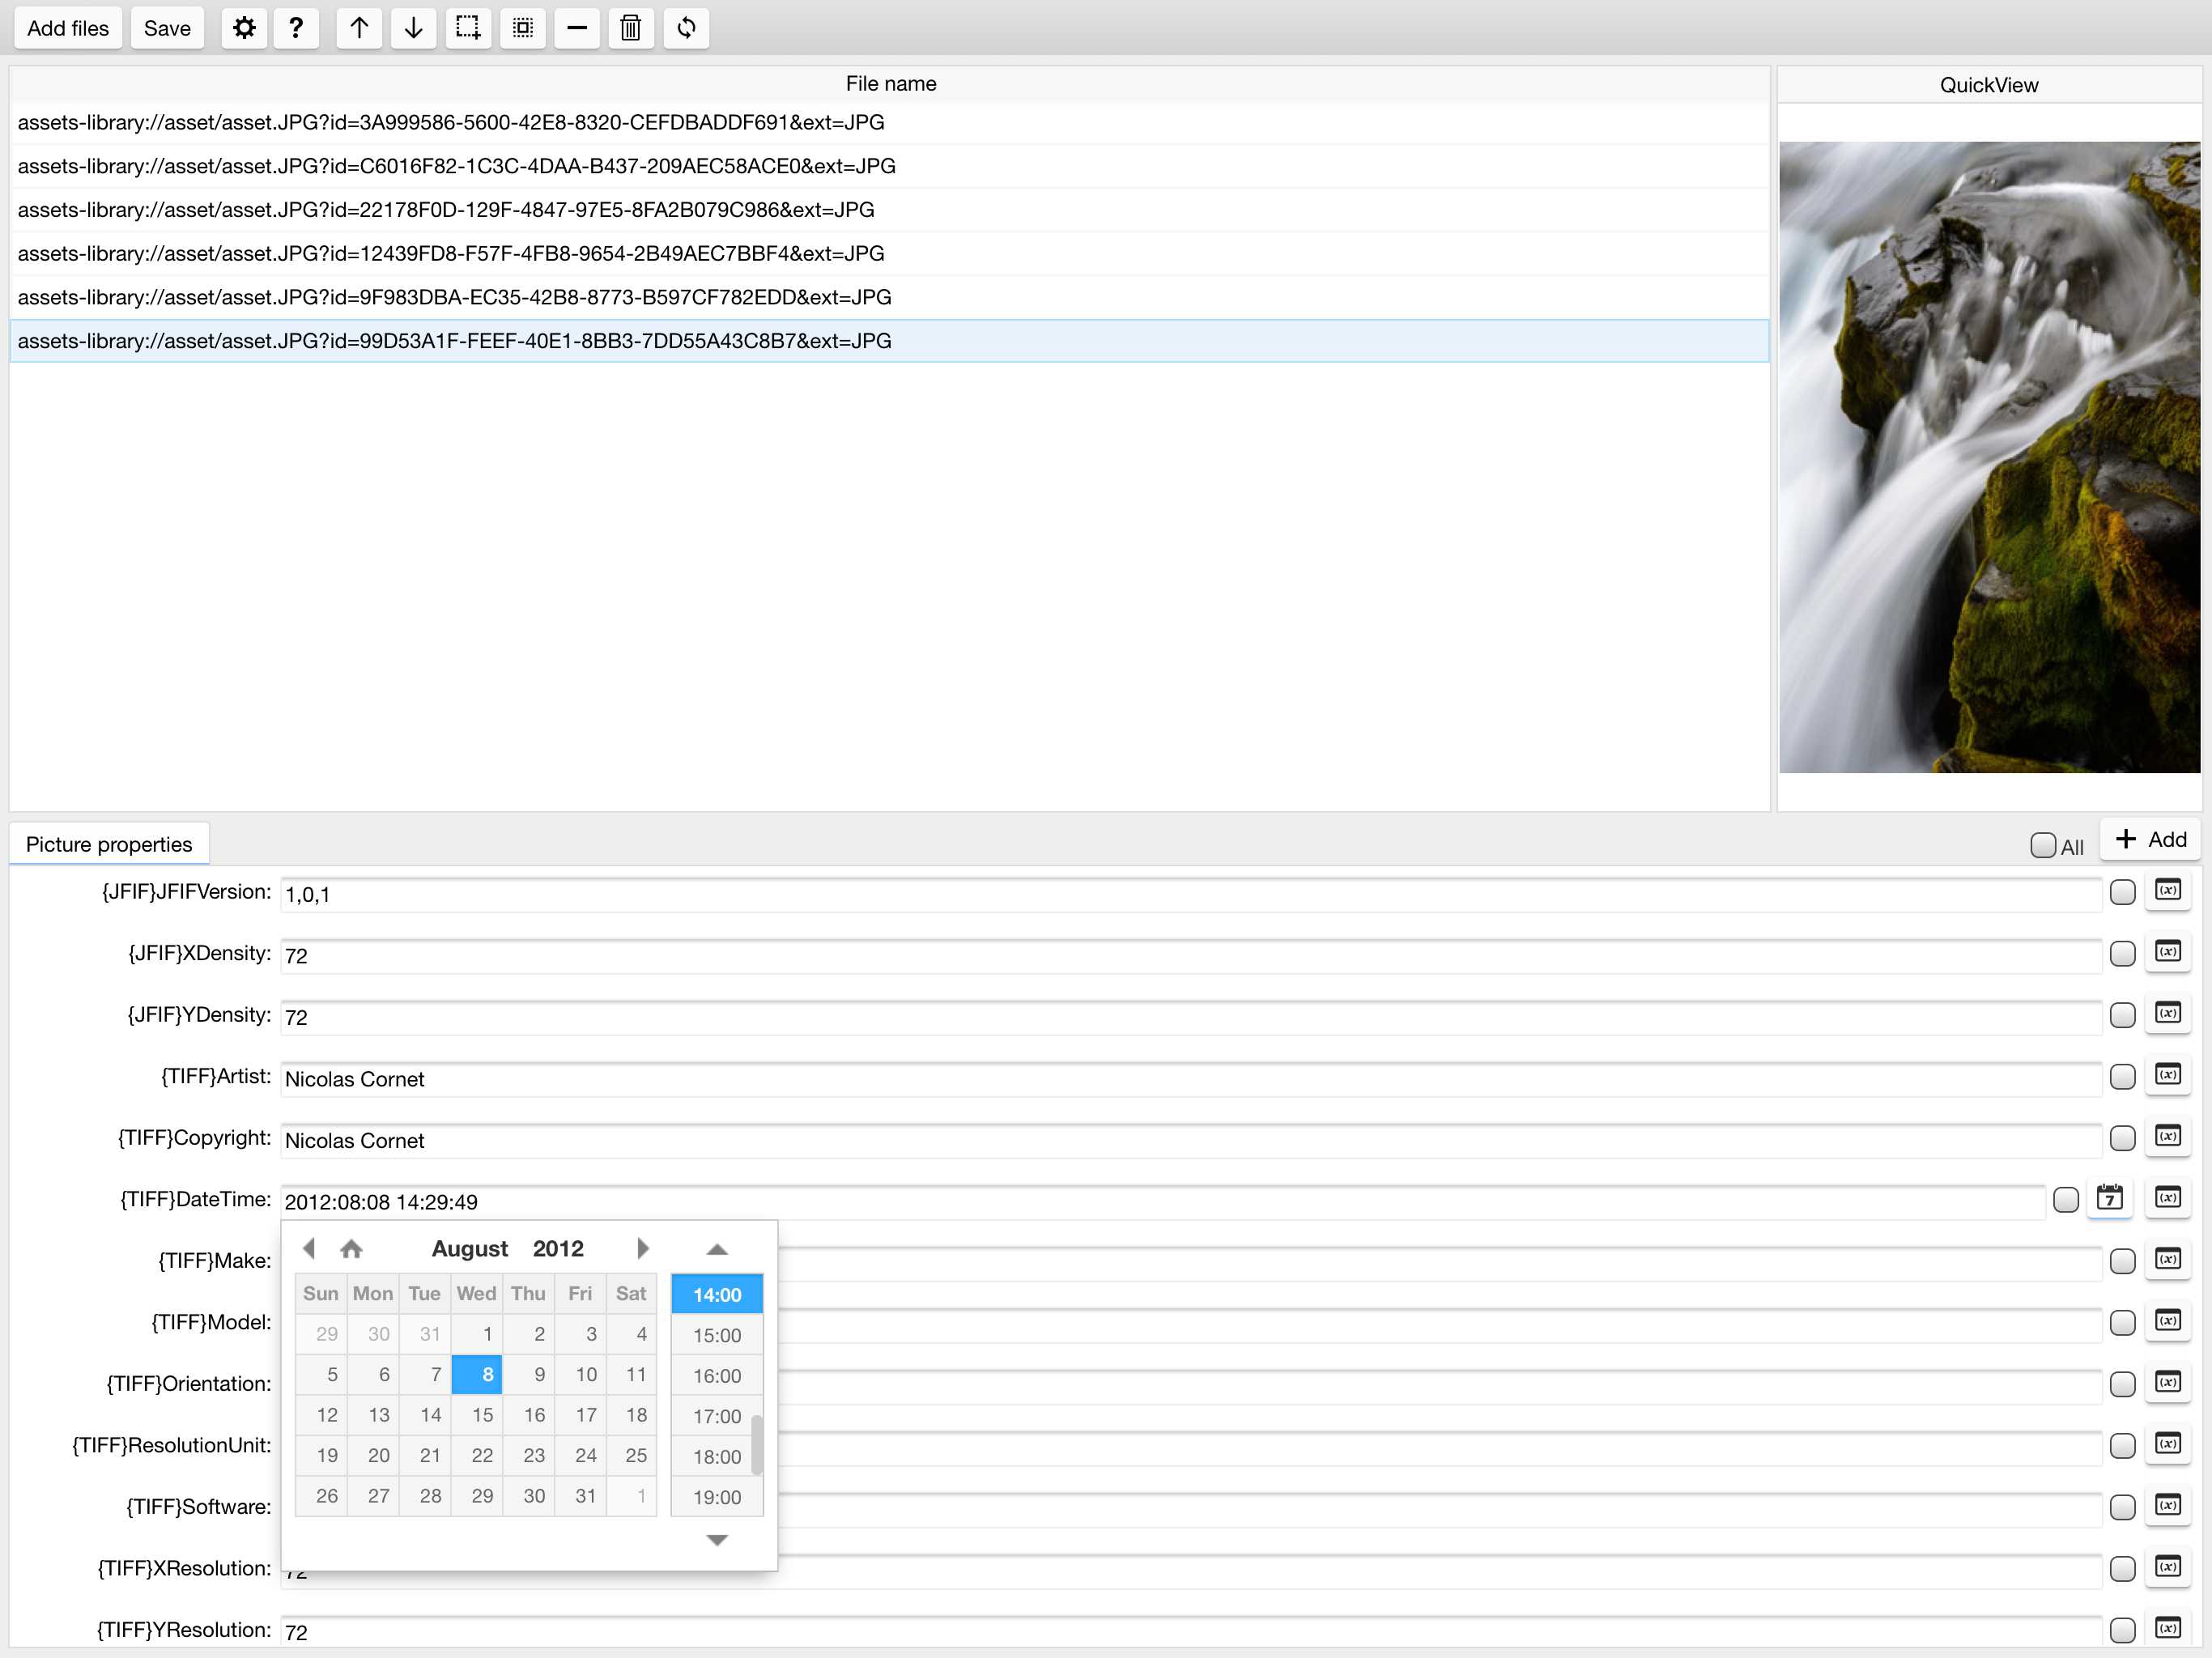Click the question mark help icon
2212x1658 pixels.
tap(295, 28)
